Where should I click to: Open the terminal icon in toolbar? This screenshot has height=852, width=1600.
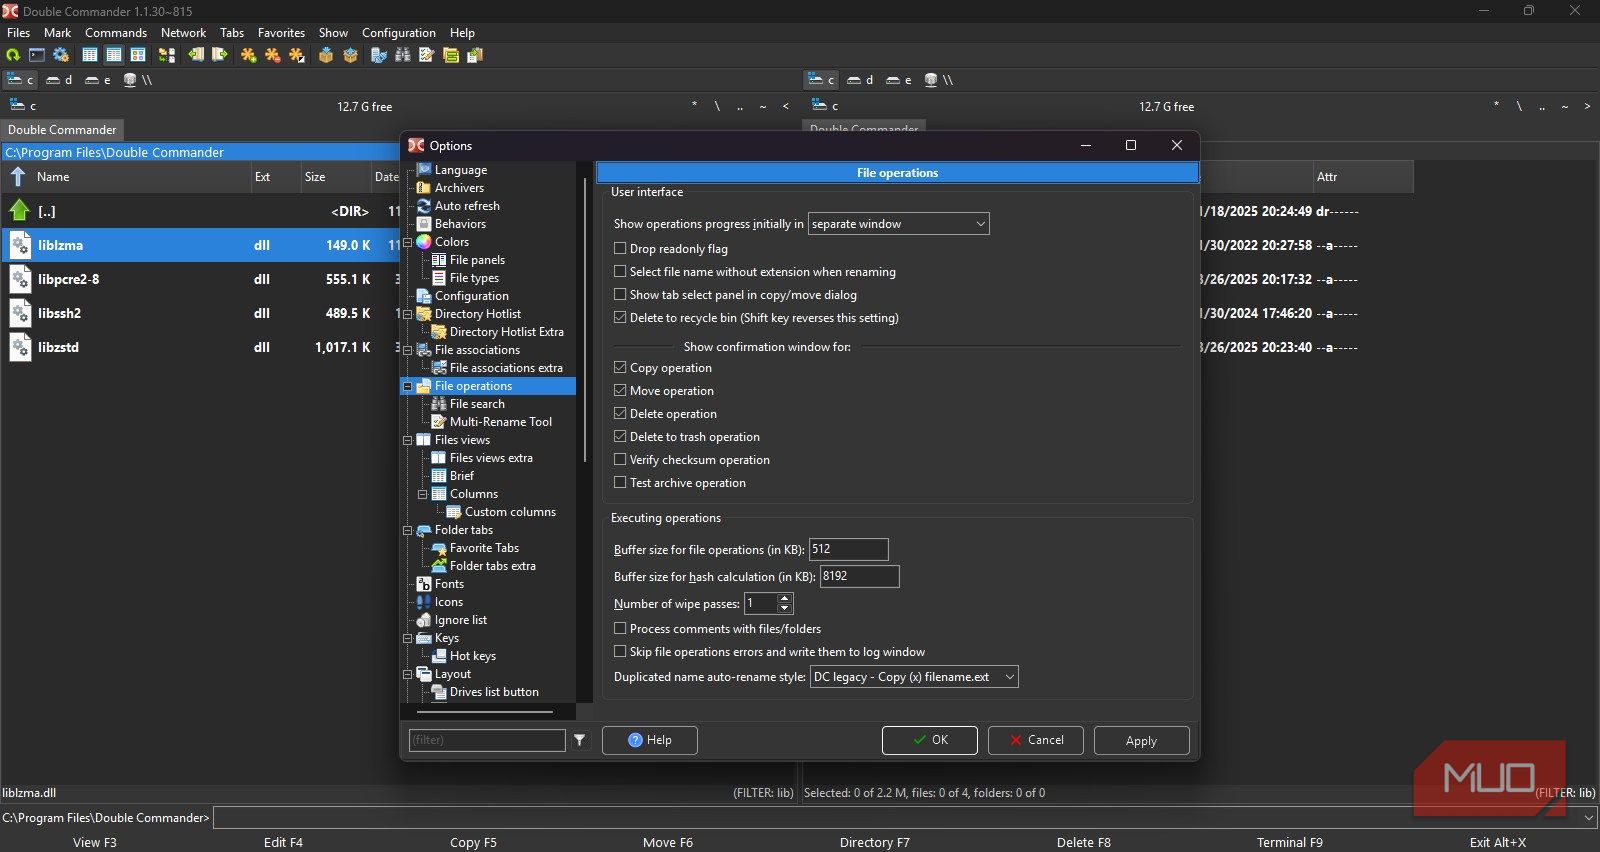click(x=37, y=55)
